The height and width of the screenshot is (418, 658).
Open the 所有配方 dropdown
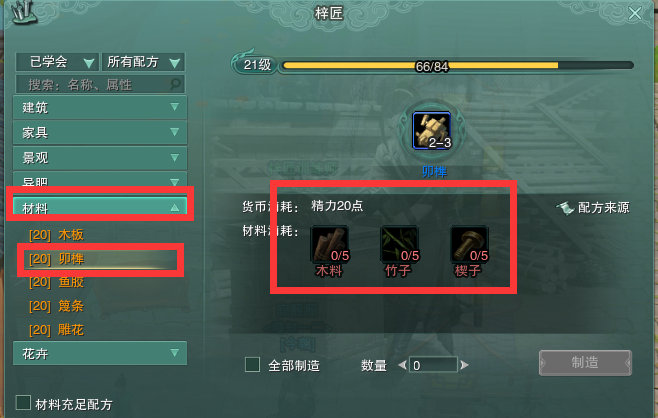(143, 62)
